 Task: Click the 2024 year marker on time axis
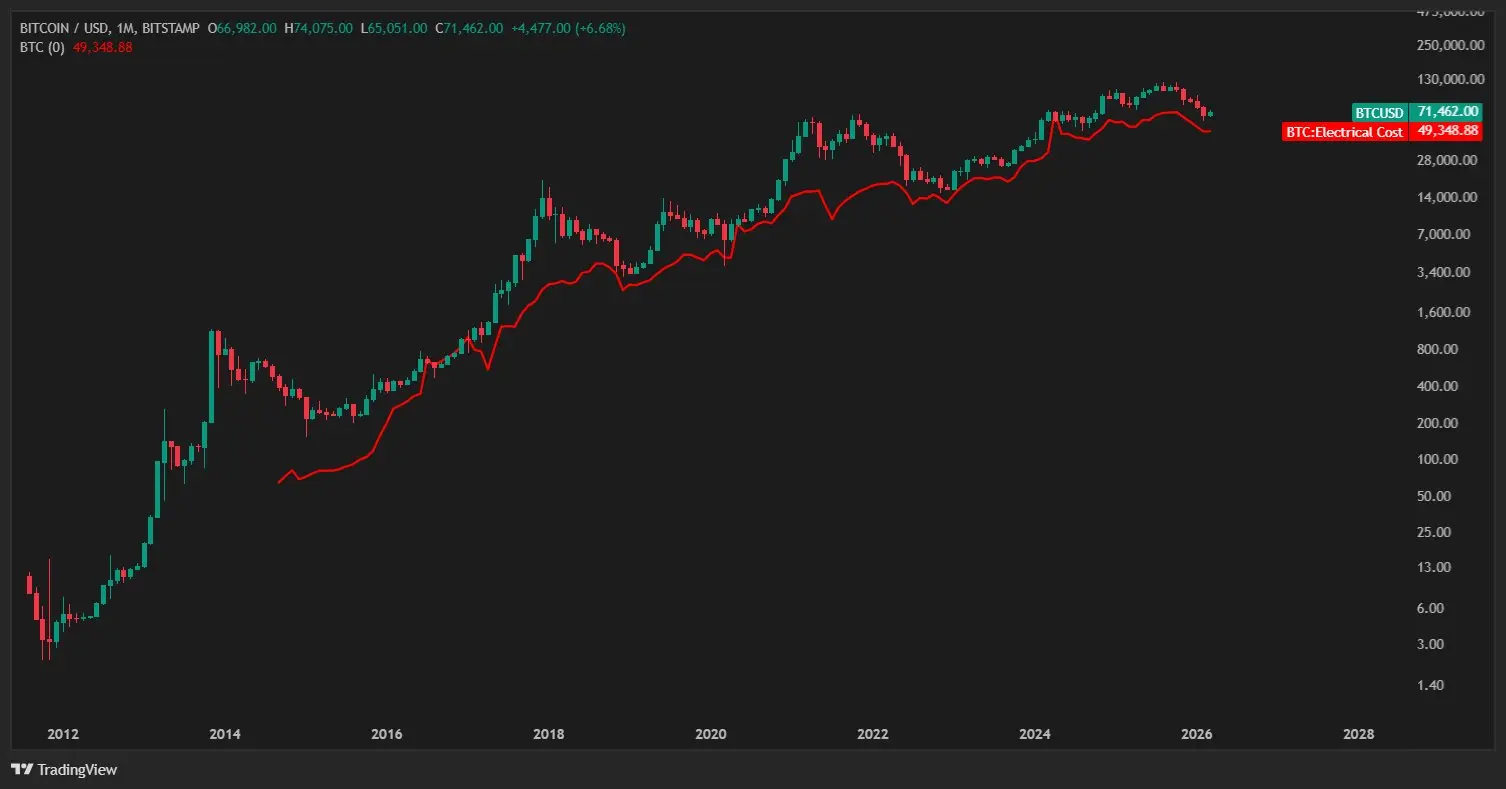[1034, 734]
